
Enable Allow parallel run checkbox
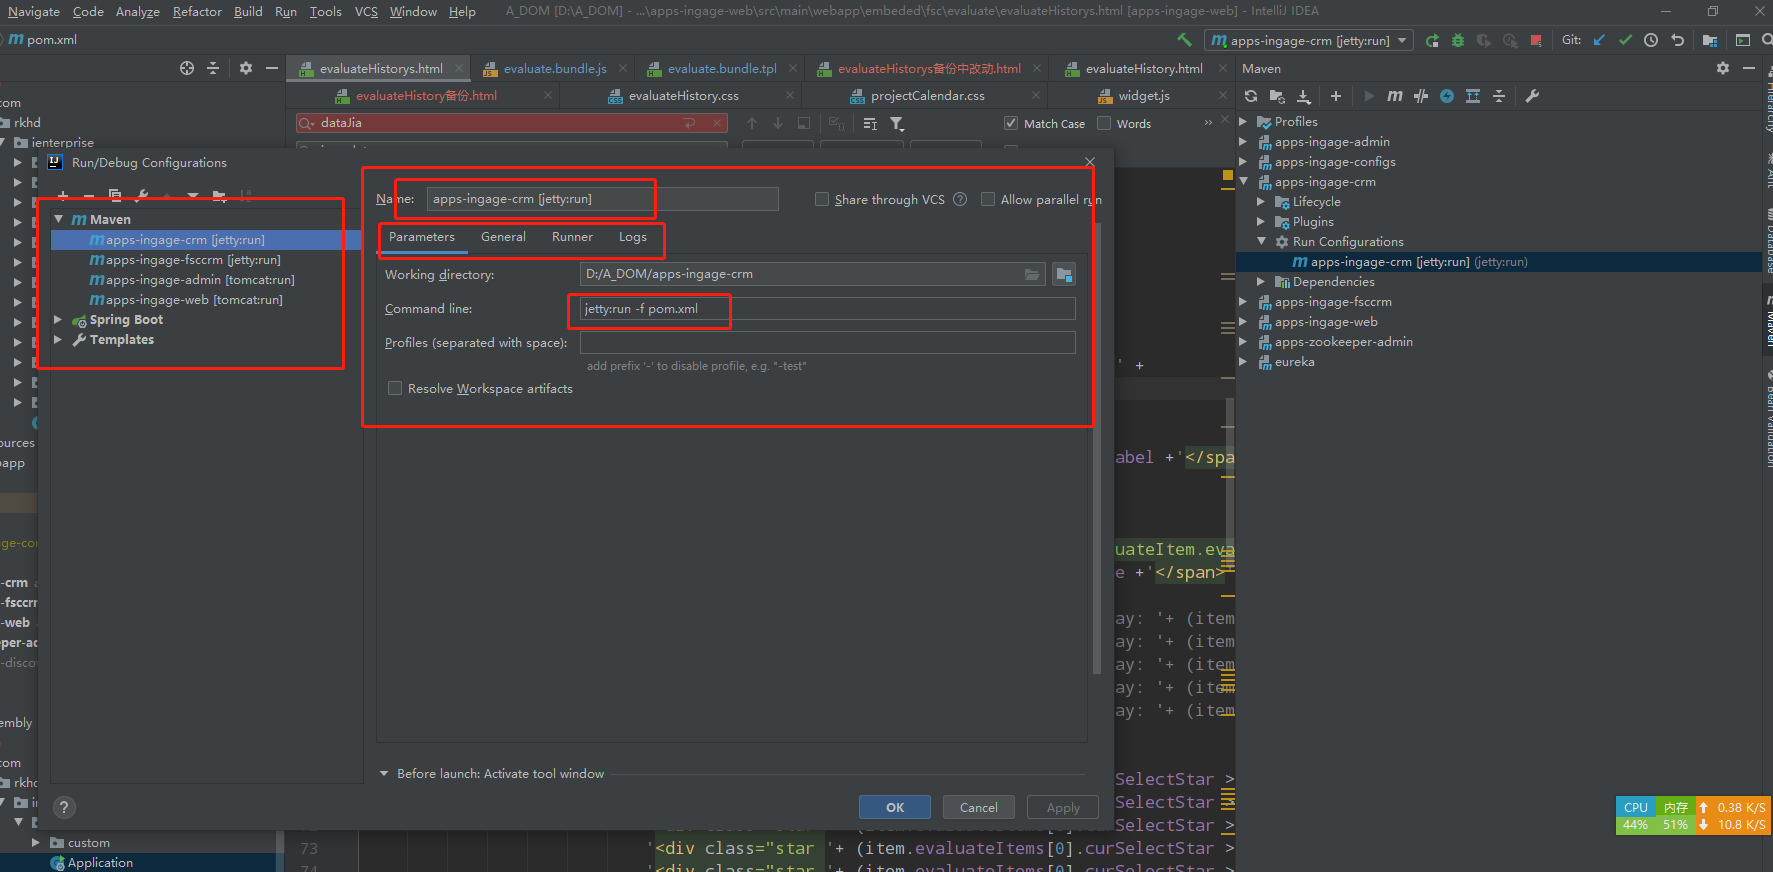tap(988, 199)
